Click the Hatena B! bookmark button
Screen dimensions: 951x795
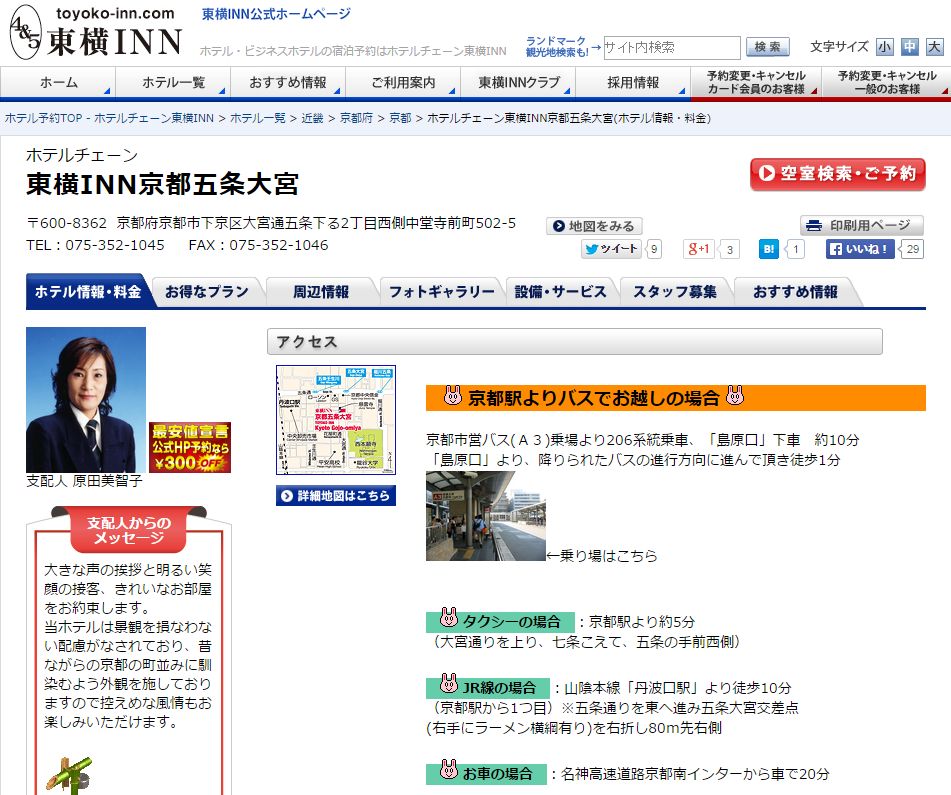point(768,249)
